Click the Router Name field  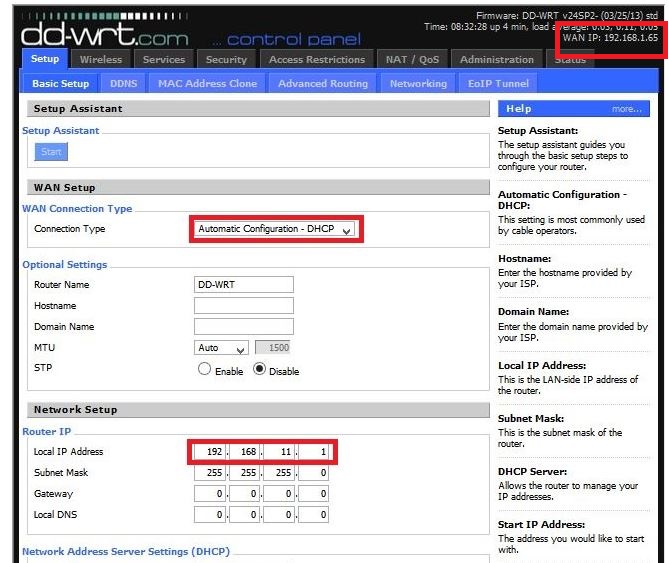coord(244,284)
